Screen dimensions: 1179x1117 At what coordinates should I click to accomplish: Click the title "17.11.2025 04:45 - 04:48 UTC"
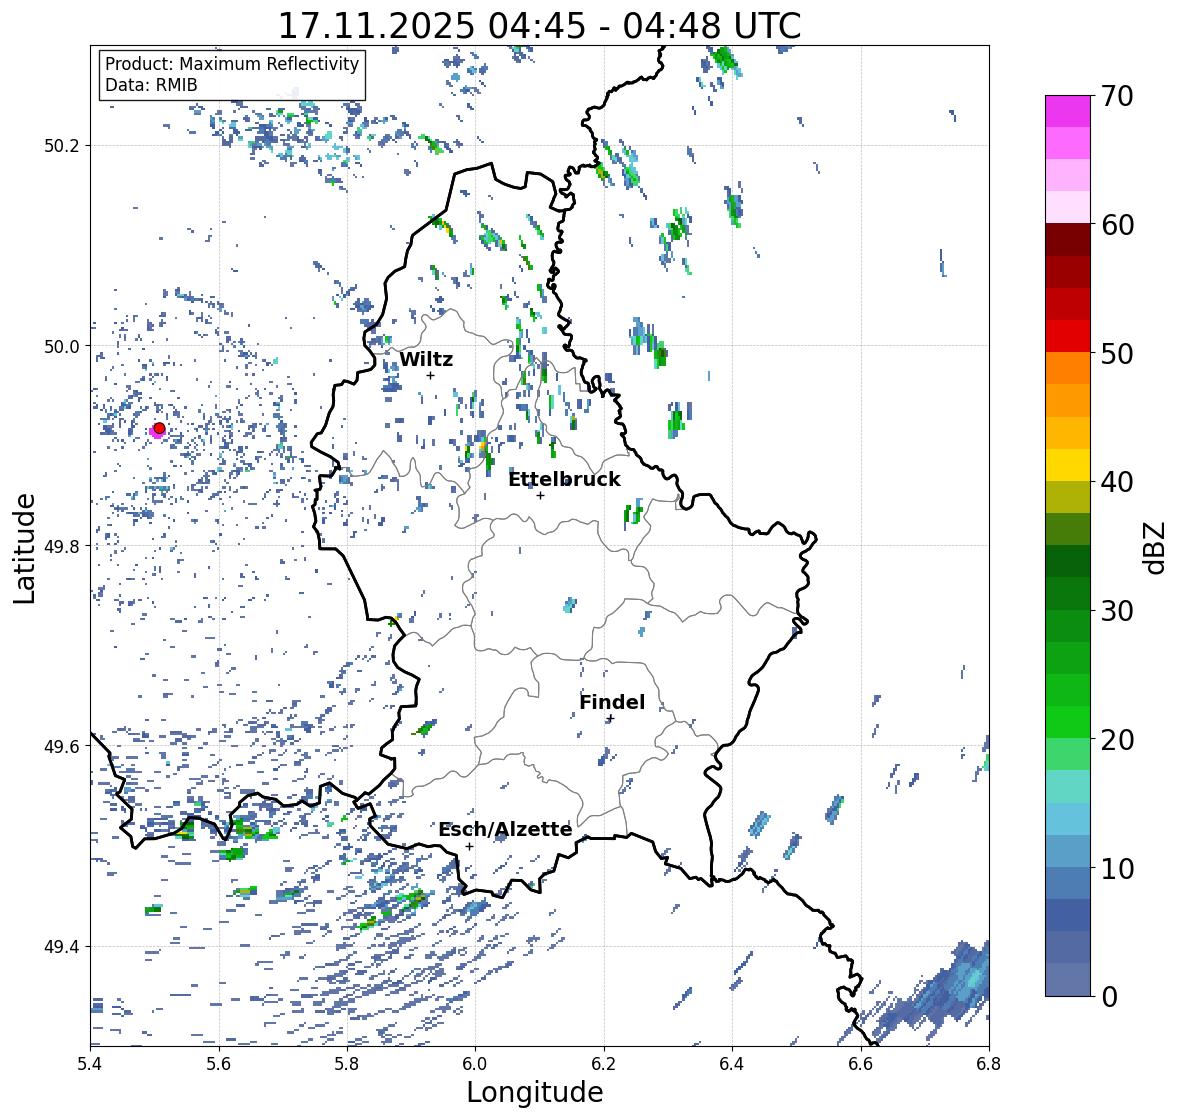(539, 26)
